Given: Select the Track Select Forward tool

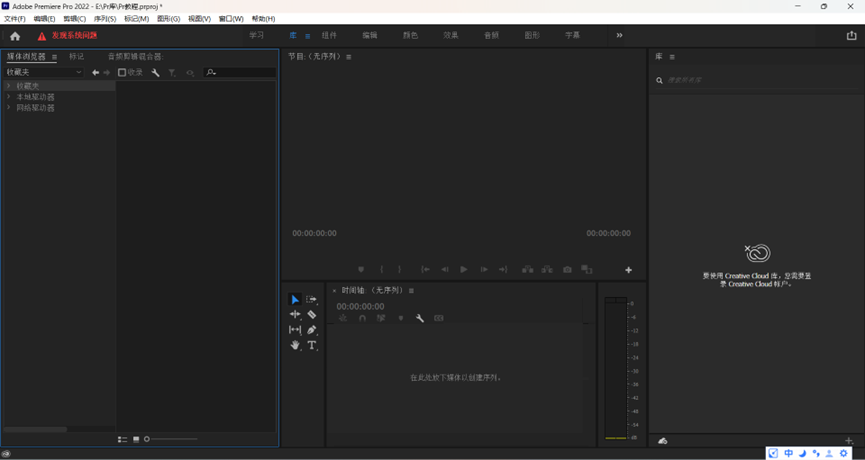Looking at the screenshot, I should (312, 299).
